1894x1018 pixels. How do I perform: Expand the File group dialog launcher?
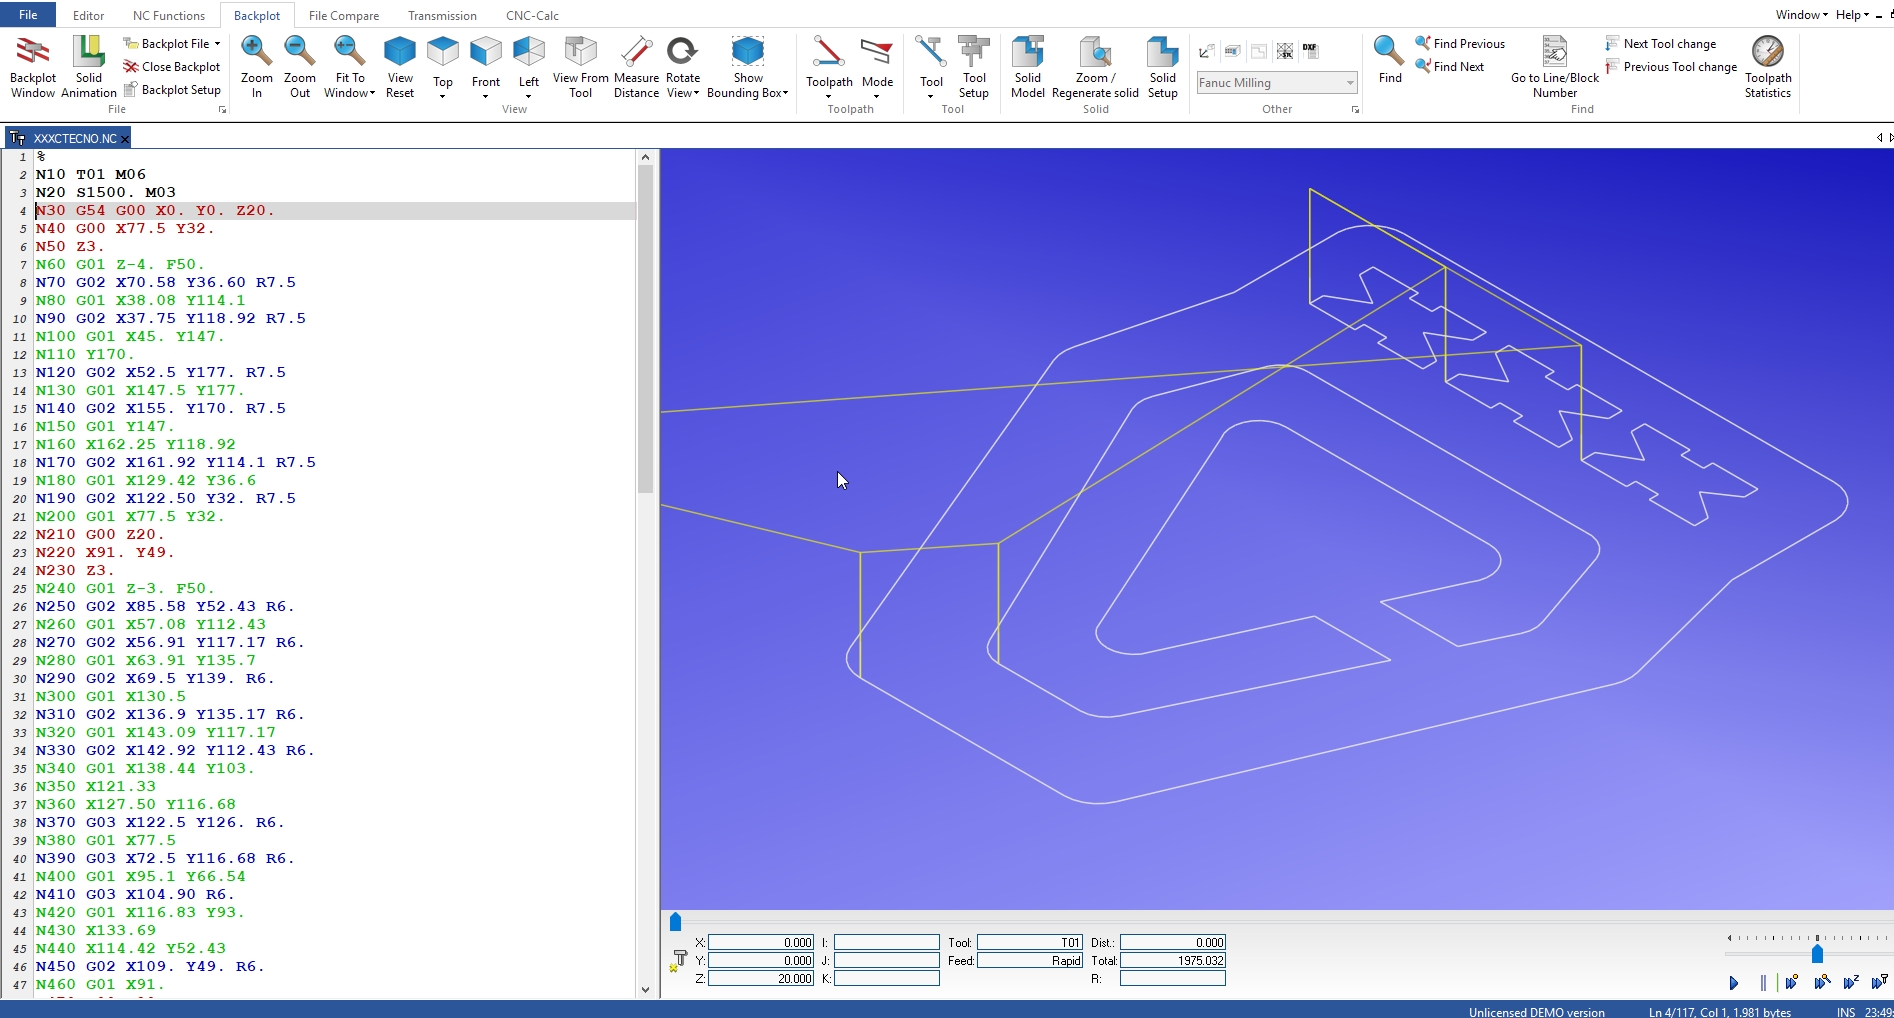pyautogui.click(x=222, y=110)
